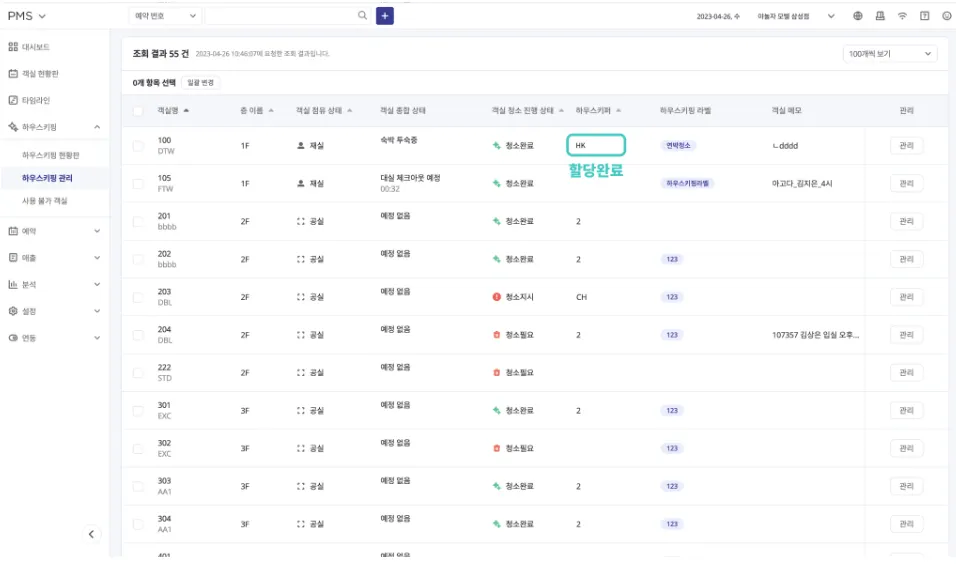Open 대시보드 in the sidebar

click(x=35, y=47)
